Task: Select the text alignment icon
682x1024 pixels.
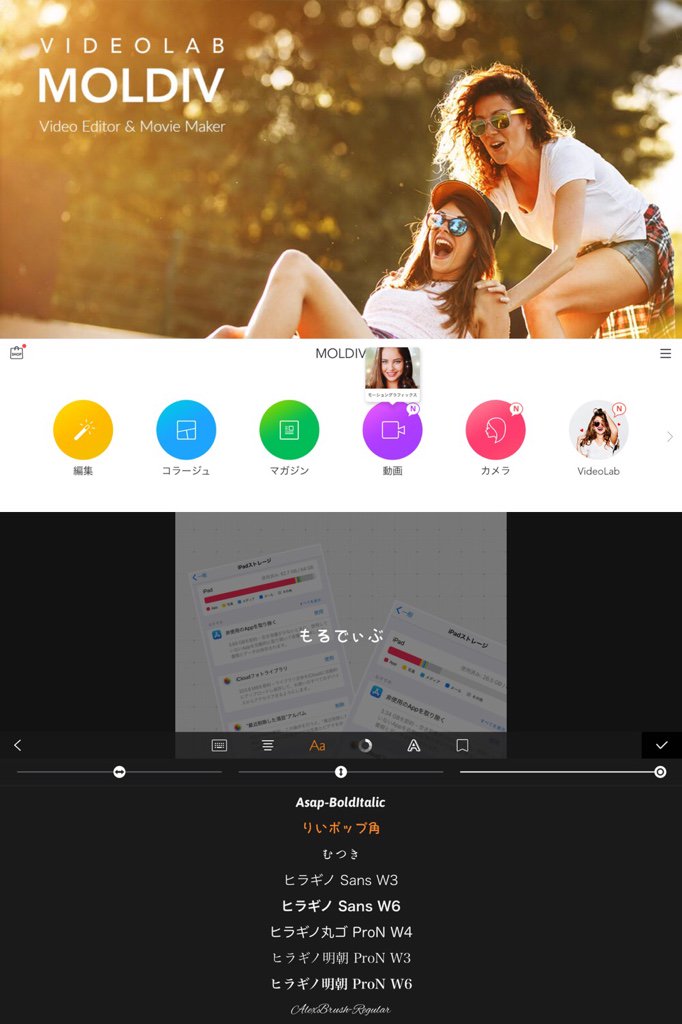Action: tap(268, 745)
